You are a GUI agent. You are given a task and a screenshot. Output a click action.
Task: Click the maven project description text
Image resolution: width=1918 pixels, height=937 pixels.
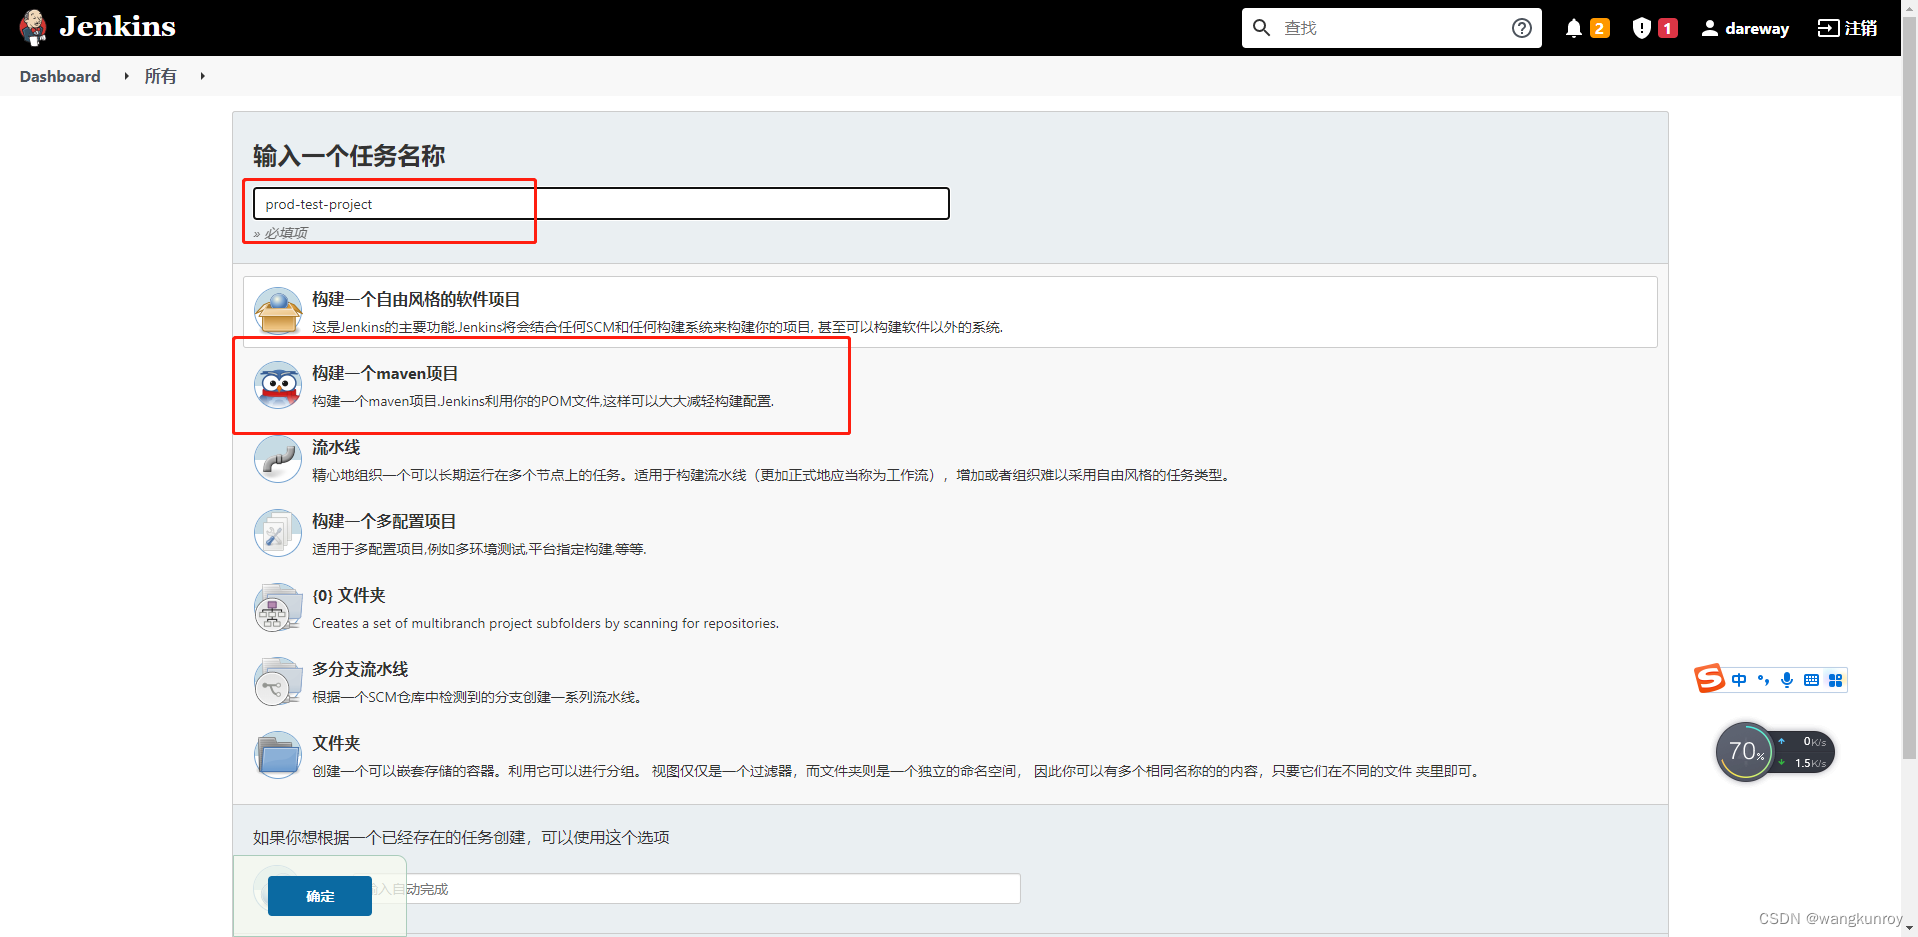click(x=543, y=401)
